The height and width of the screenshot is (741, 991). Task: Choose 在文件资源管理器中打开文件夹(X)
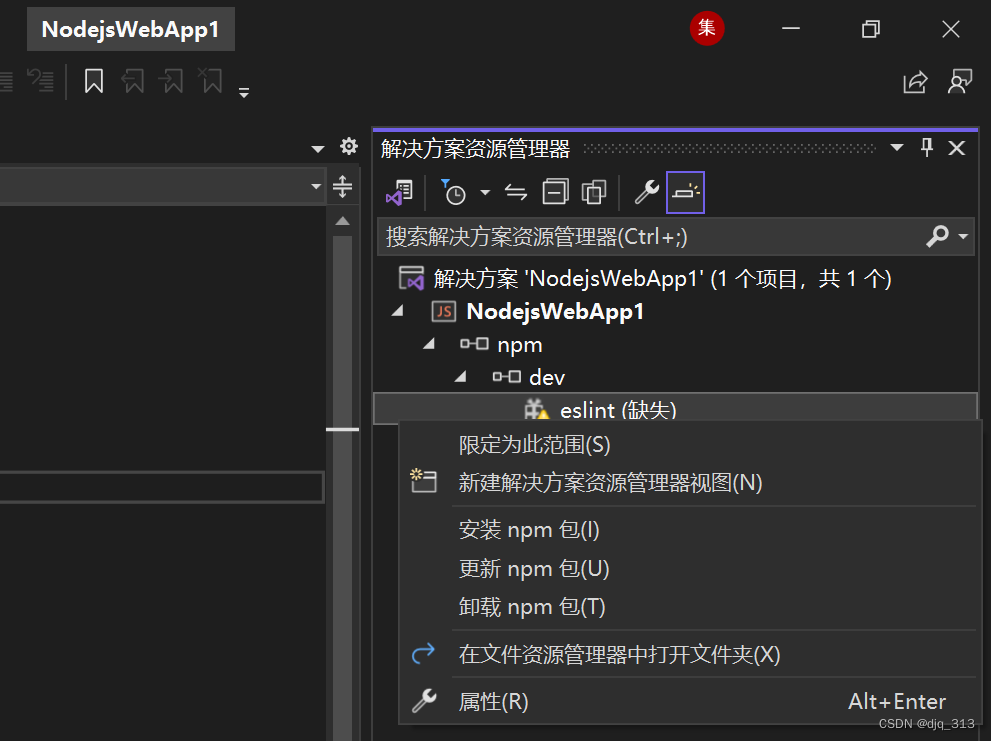click(x=690, y=654)
